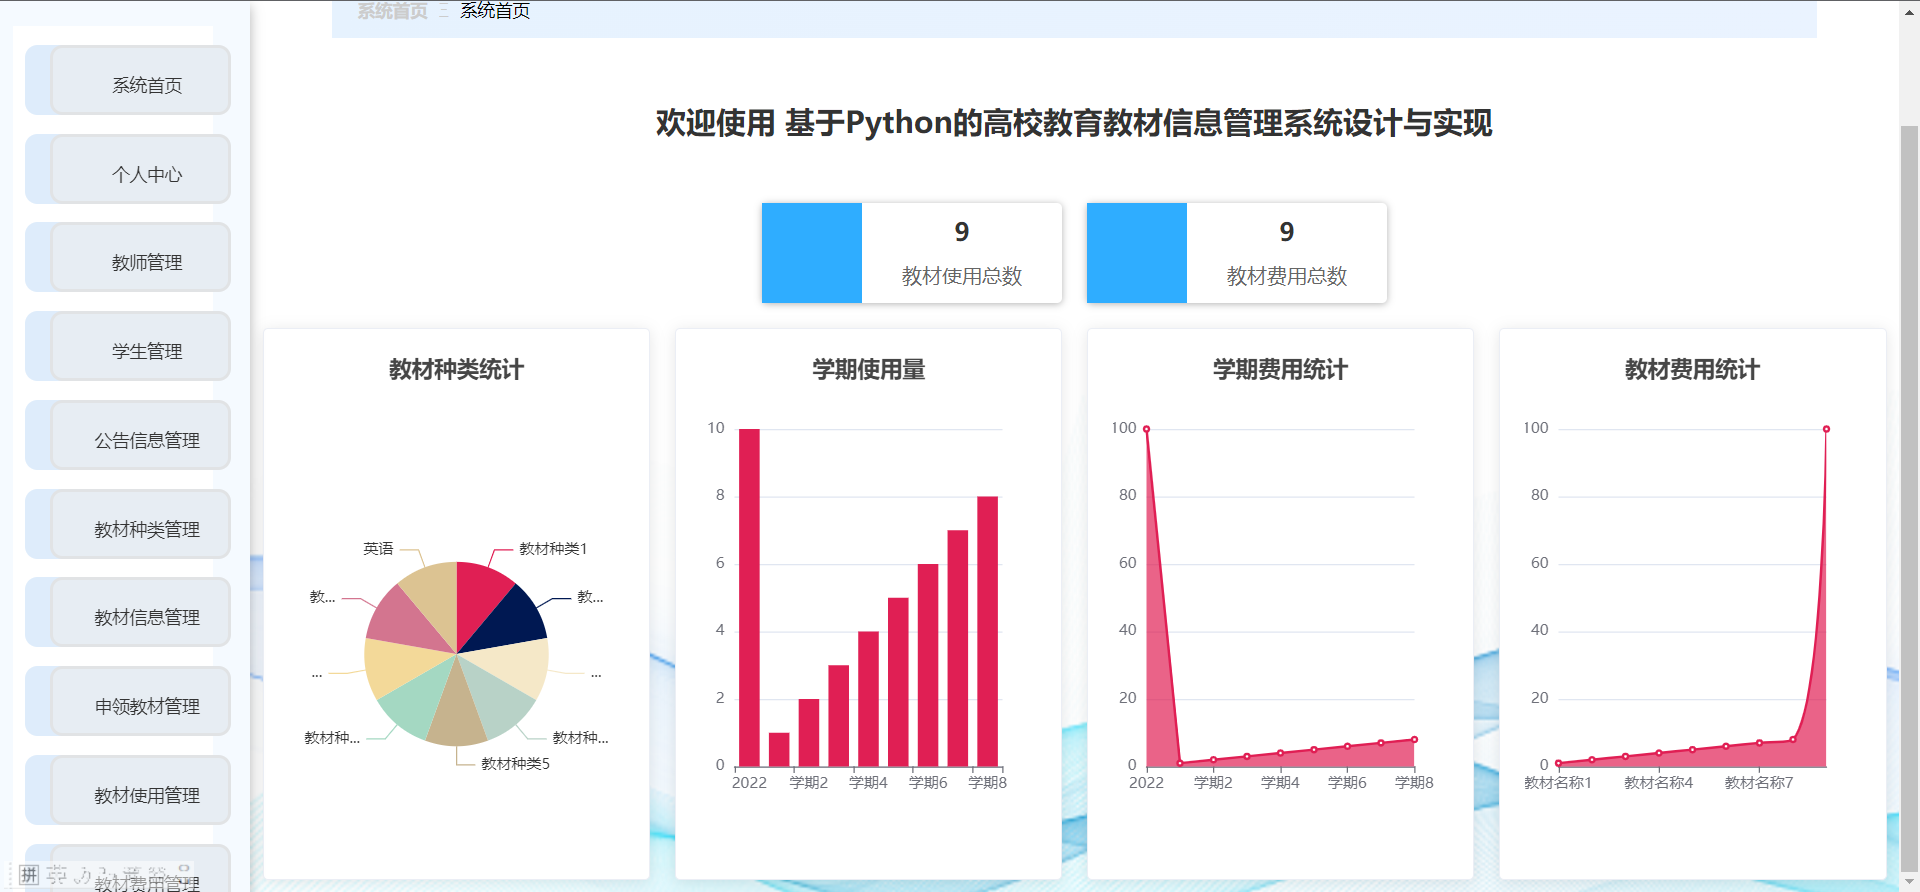Click the 学期6 bar in 学期使用量
Viewport: 1920px width, 892px height.
928,665
